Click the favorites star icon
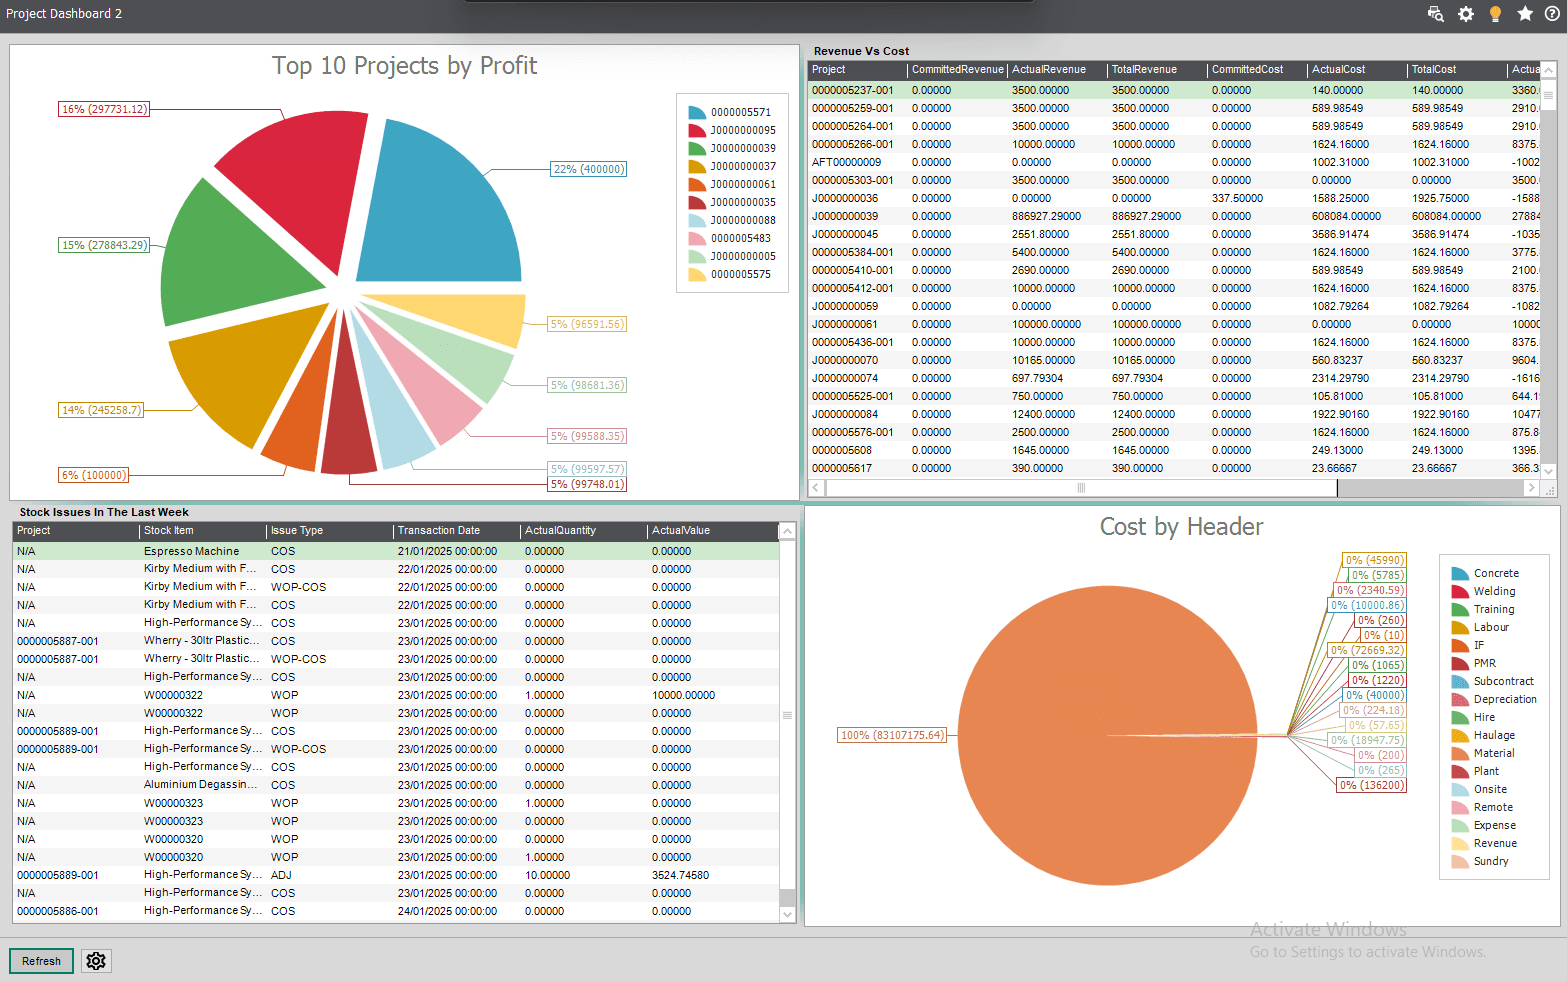Screen dimensions: 1567x981 [1525, 14]
